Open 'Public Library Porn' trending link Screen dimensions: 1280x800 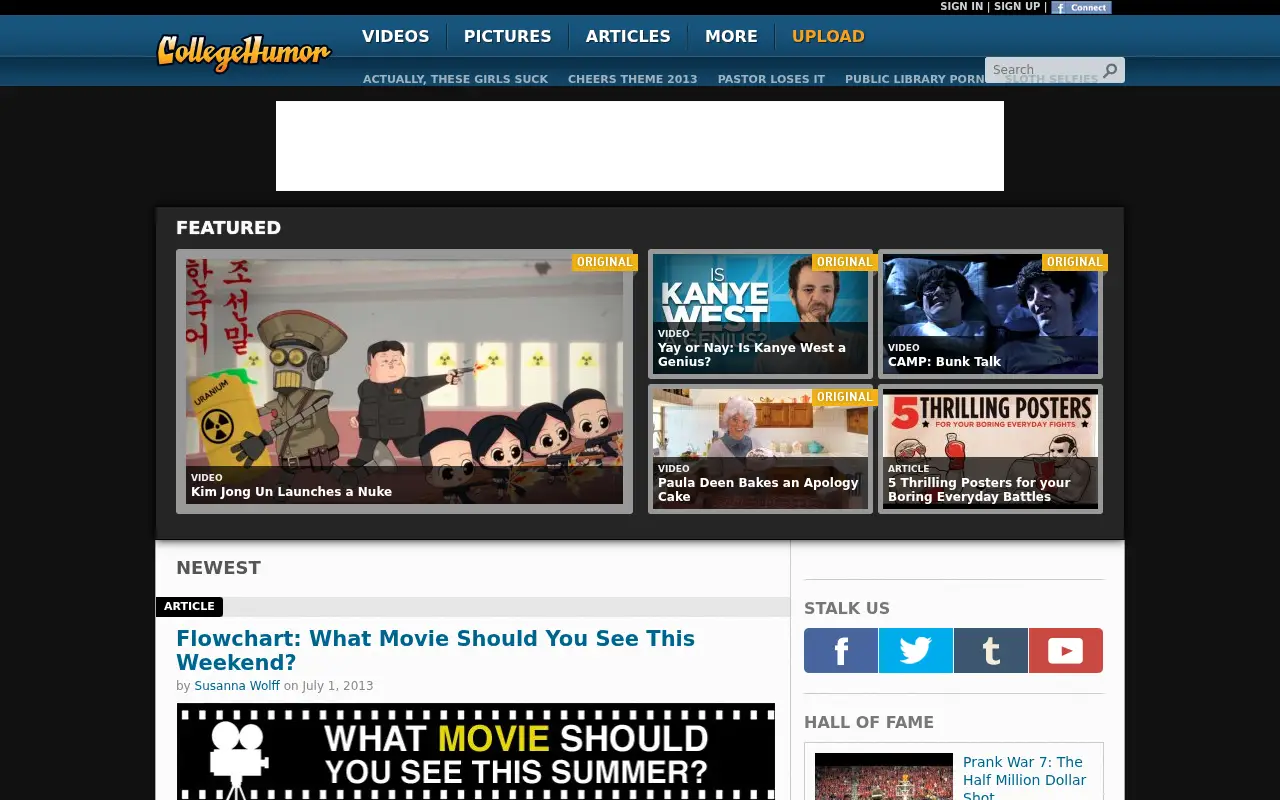tap(915, 79)
